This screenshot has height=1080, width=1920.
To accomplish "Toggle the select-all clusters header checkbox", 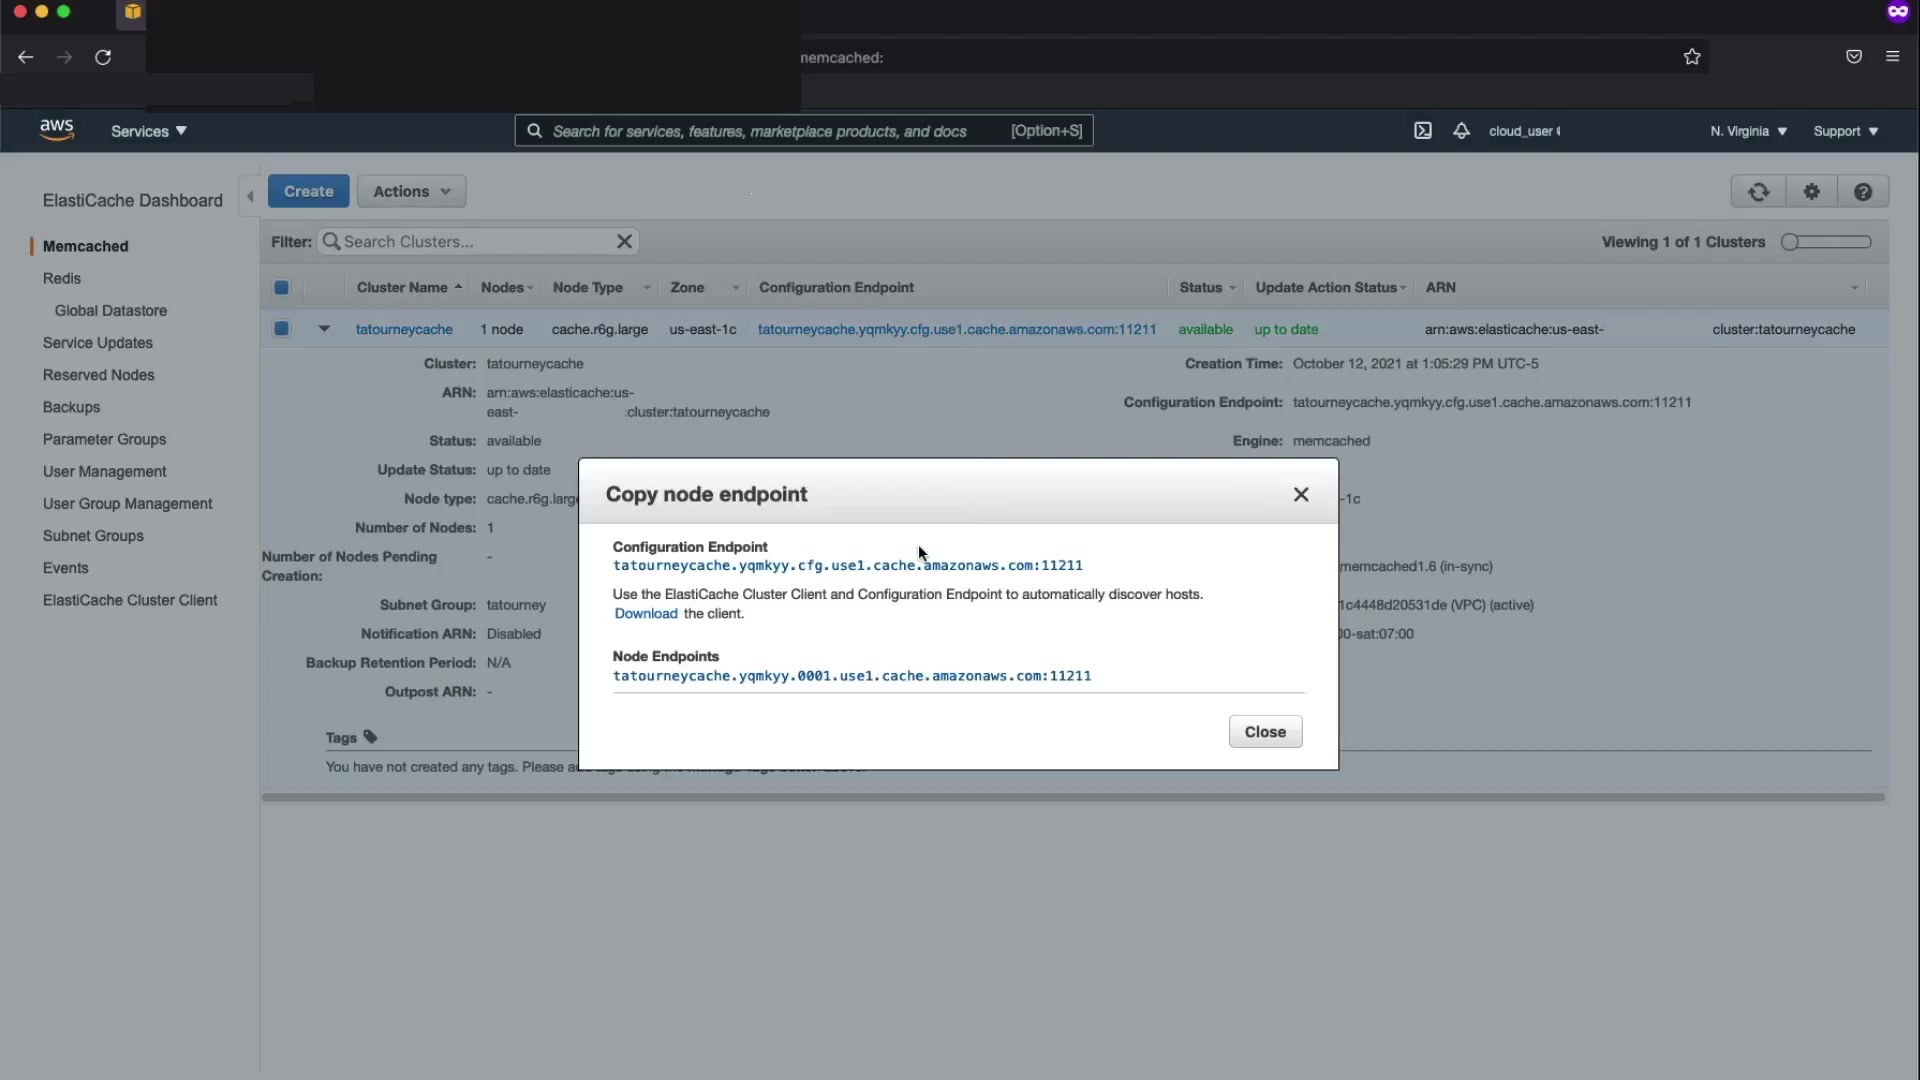I will 281,288.
